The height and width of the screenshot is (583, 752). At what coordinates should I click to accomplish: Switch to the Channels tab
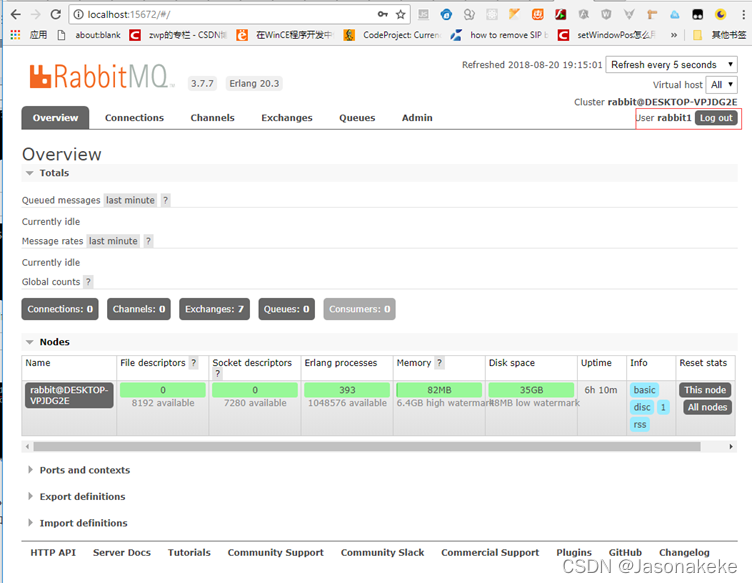[x=212, y=118]
